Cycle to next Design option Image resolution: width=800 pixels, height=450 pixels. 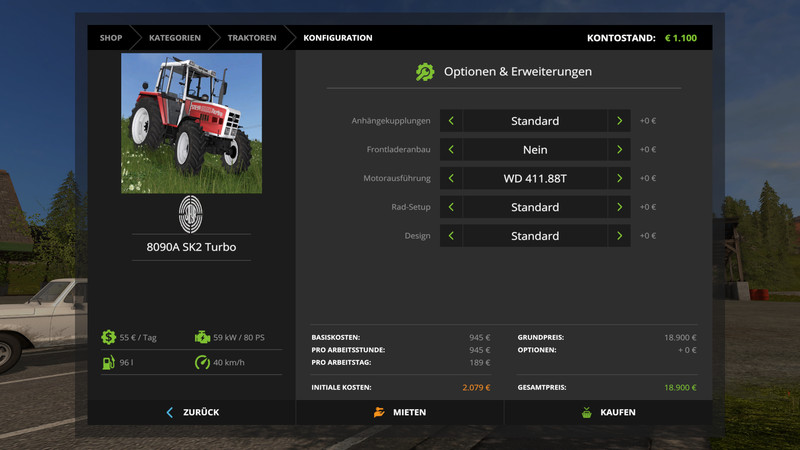620,237
